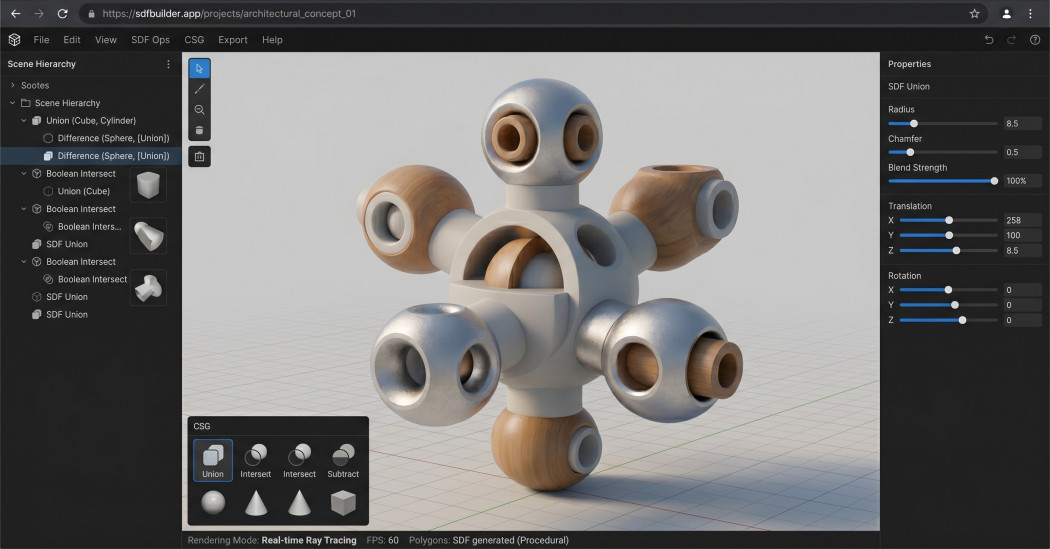Go back in the browser

pos(15,13)
